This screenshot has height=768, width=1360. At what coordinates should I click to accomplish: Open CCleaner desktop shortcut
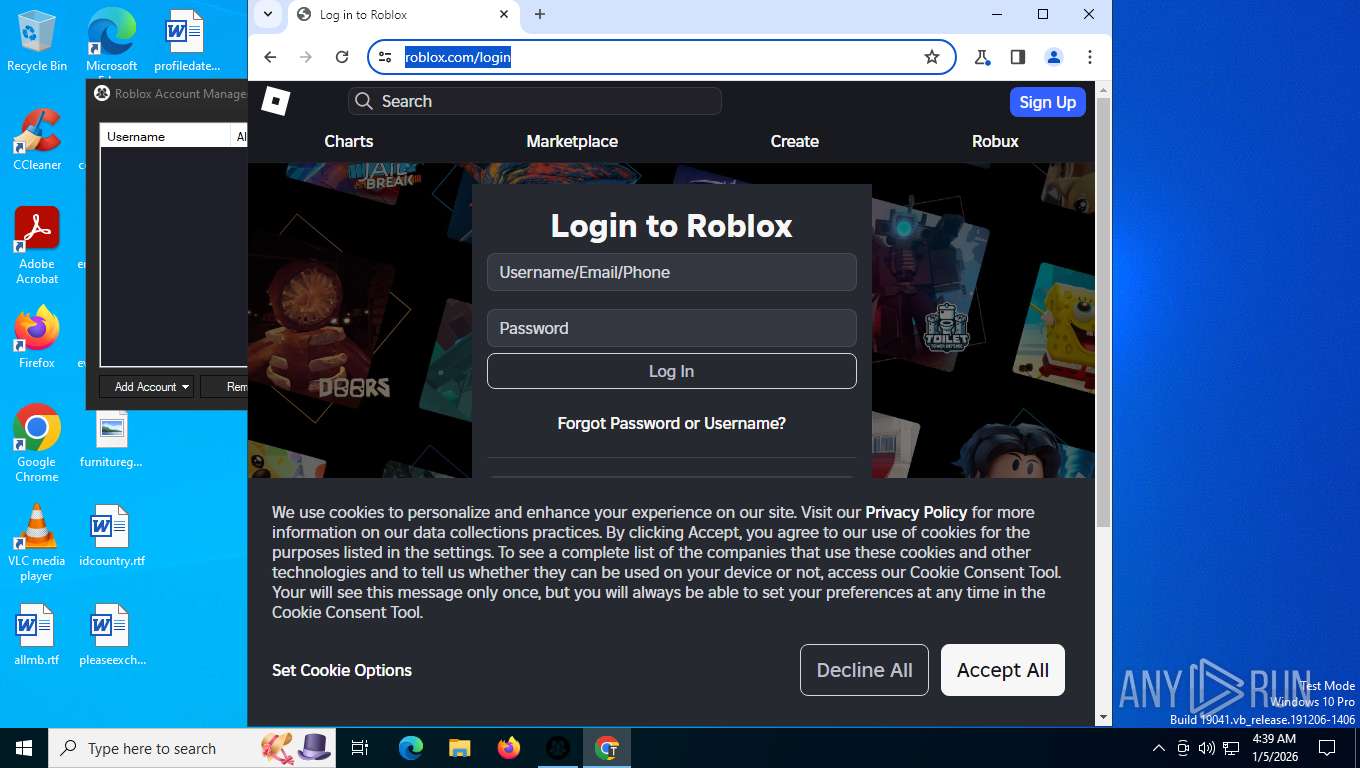[37, 140]
